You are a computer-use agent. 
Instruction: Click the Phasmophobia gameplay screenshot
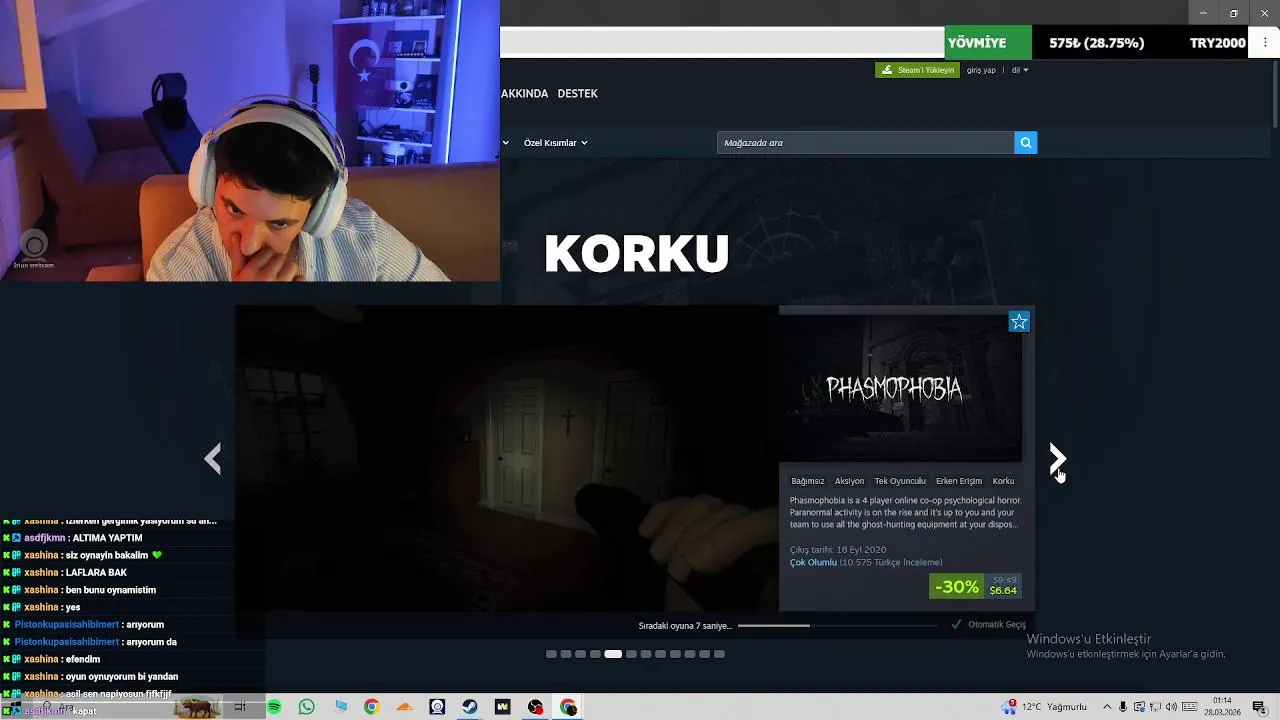pyautogui.click(x=507, y=458)
